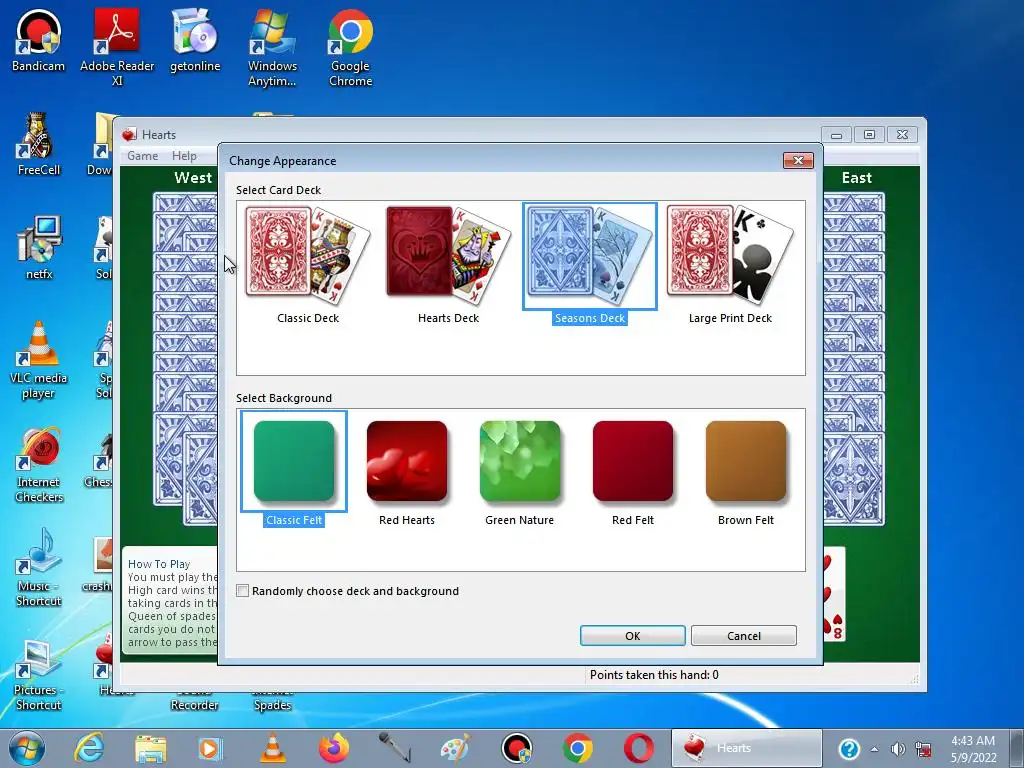Open network status tray icon
Image resolution: width=1024 pixels, height=768 pixels.
923,749
